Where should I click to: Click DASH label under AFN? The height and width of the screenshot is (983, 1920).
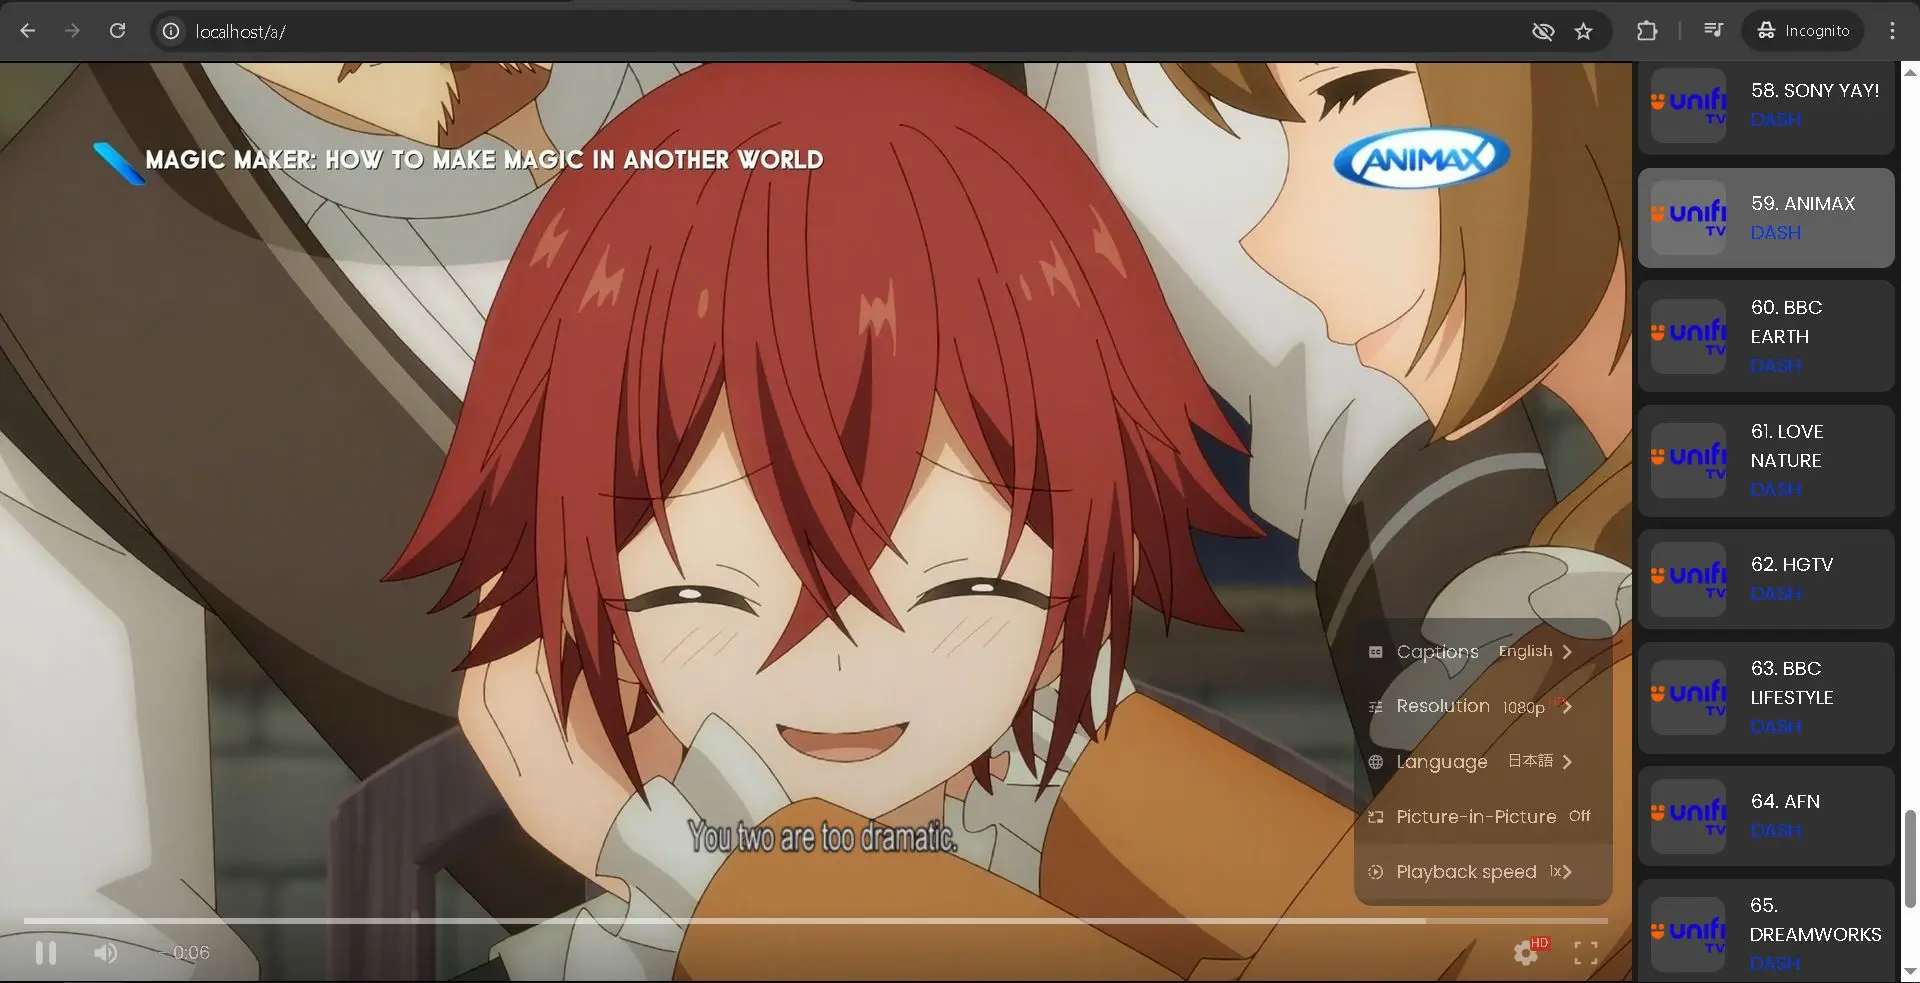(1775, 831)
